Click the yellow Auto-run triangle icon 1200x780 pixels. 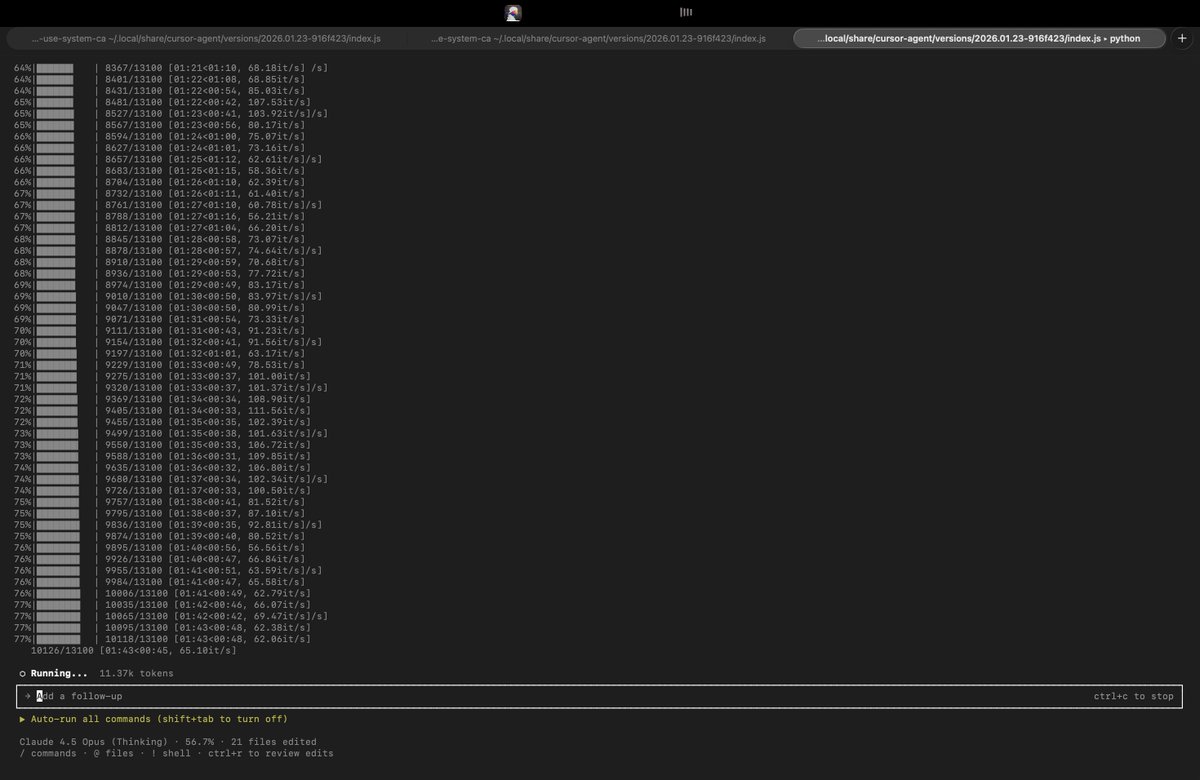pos(22,719)
